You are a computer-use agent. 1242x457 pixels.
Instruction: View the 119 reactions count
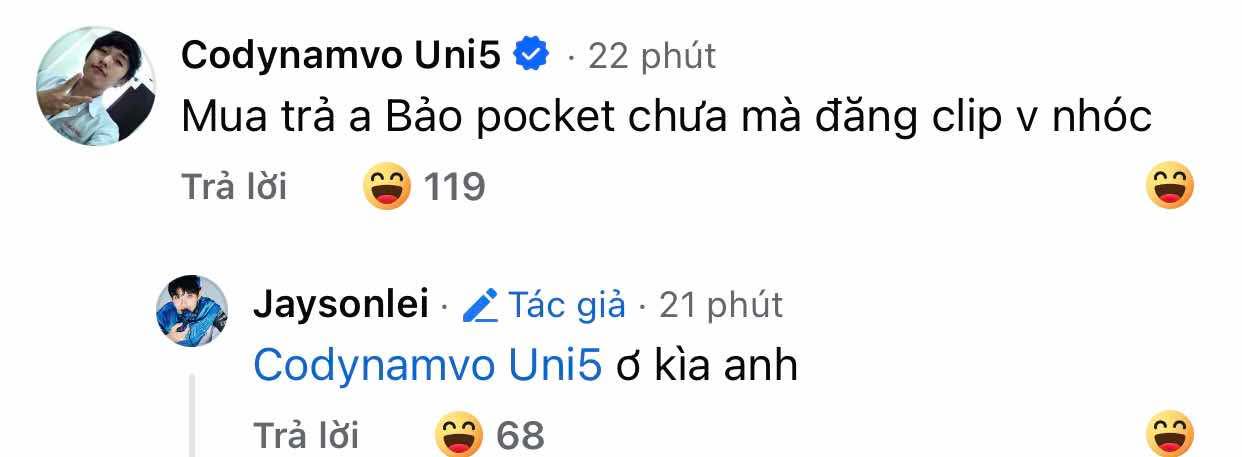click(x=455, y=187)
